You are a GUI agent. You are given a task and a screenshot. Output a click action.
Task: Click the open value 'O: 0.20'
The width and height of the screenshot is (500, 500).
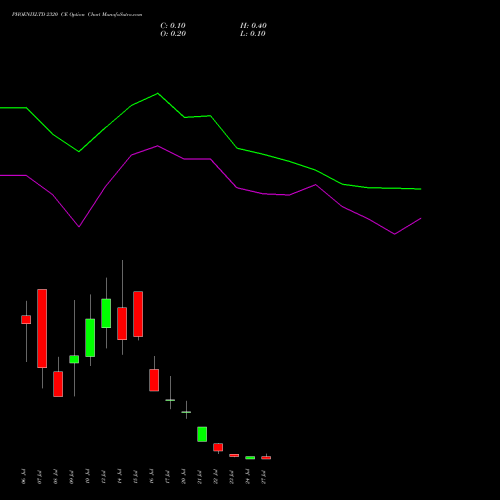[x=173, y=34]
